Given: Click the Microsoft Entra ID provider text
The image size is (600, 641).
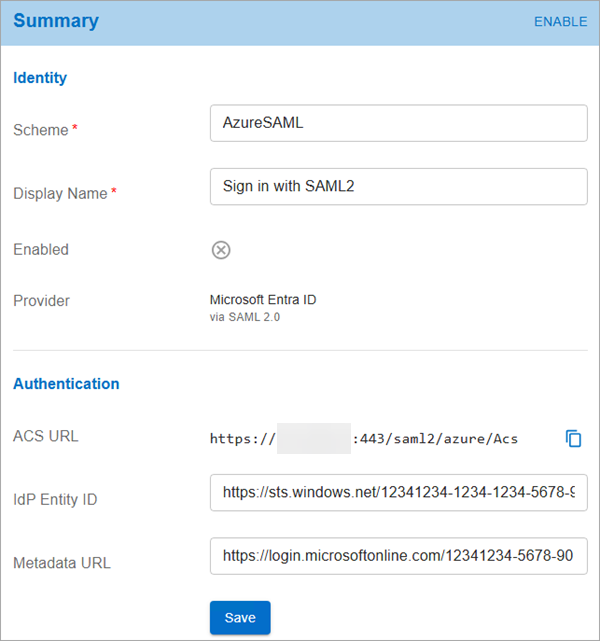Looking at the screenshot, I should 263,300.
